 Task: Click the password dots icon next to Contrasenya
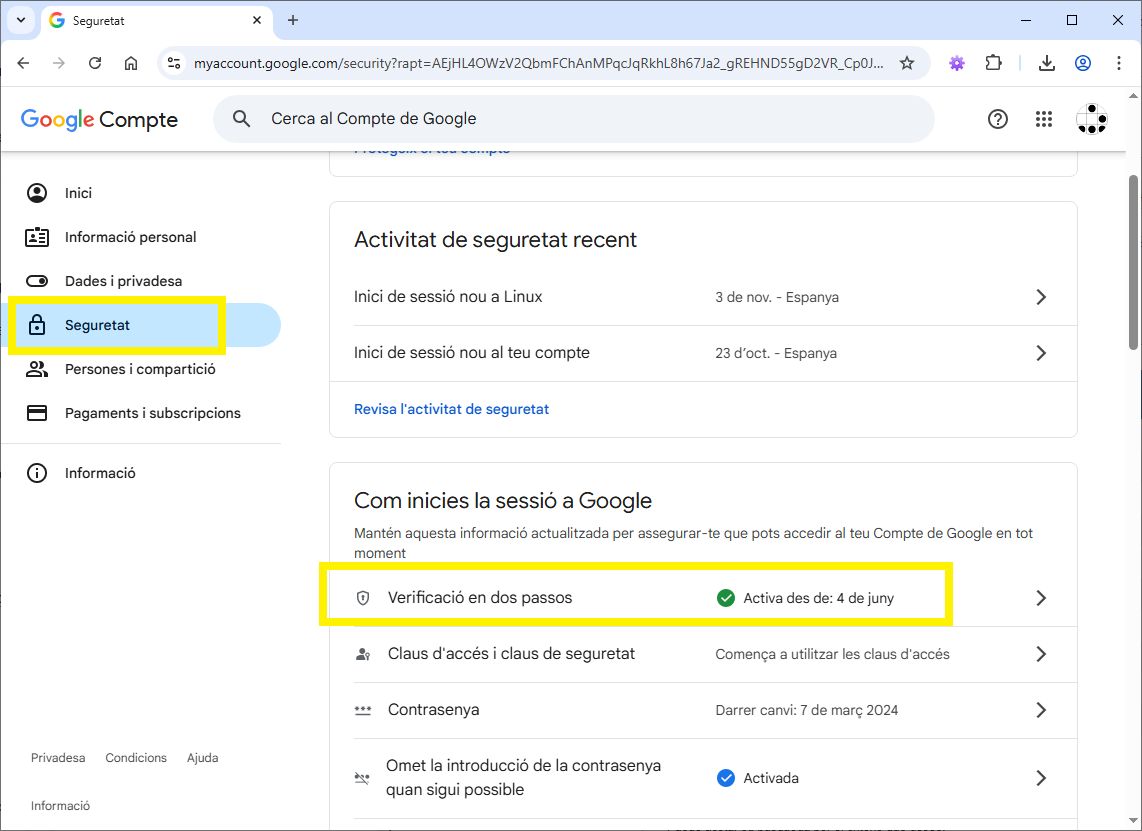pos(362,709)
